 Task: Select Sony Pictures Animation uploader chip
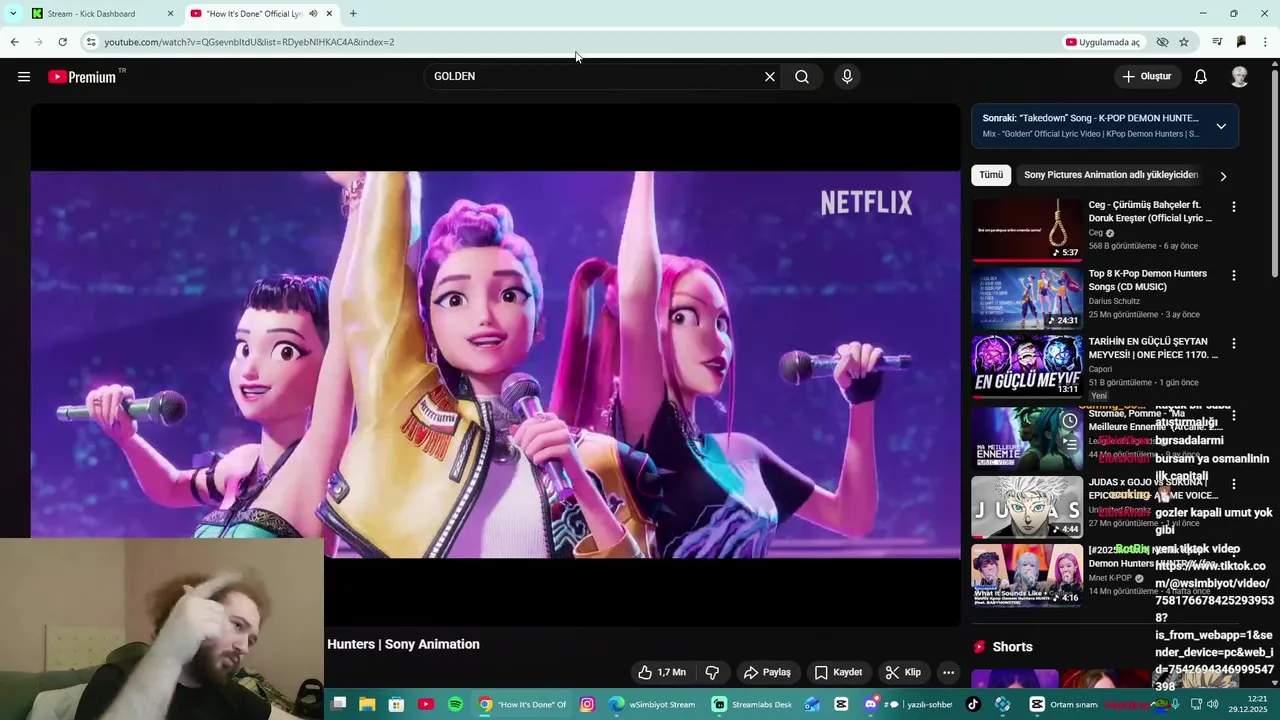(1110, 175)
